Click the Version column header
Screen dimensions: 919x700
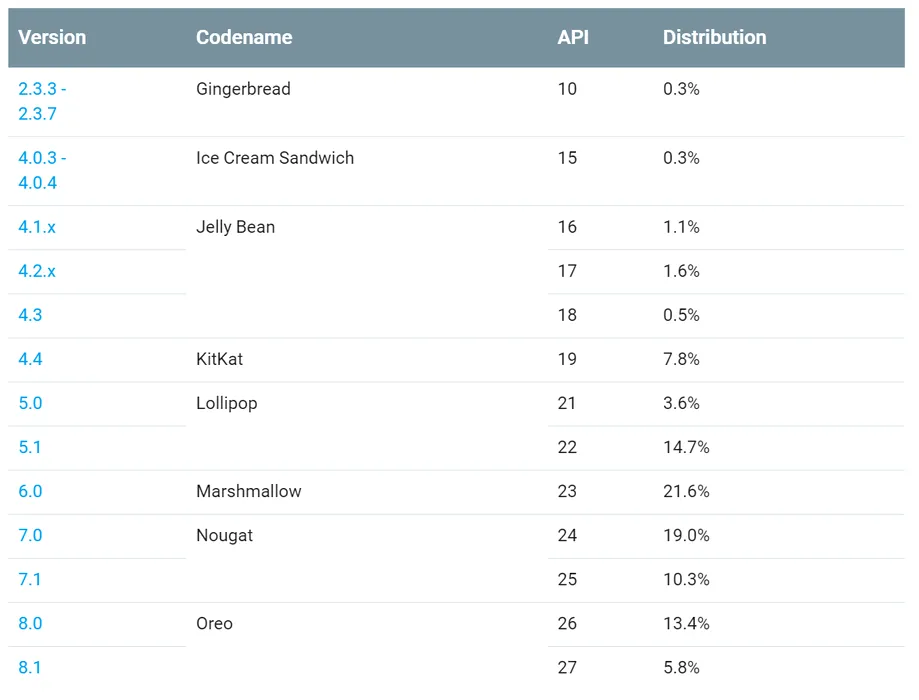[x=52, y=37]
